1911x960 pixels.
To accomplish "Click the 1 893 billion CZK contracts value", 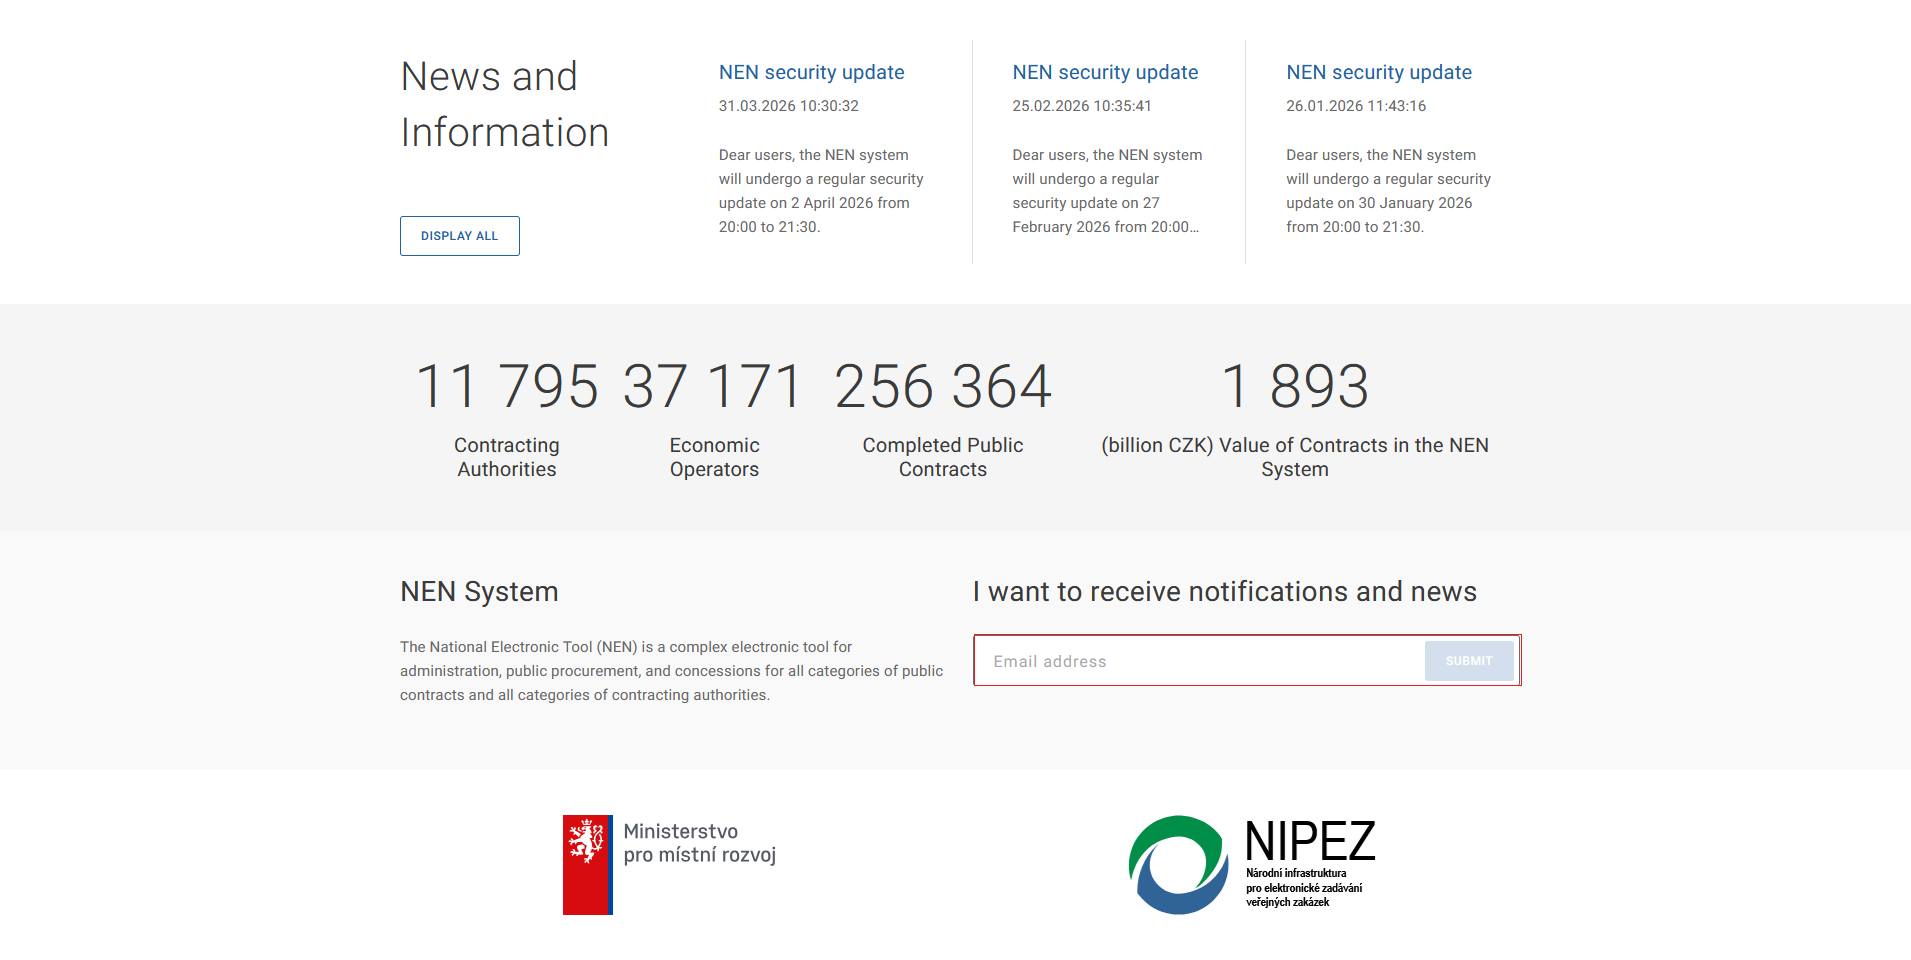I will (x=1295, y=386).
